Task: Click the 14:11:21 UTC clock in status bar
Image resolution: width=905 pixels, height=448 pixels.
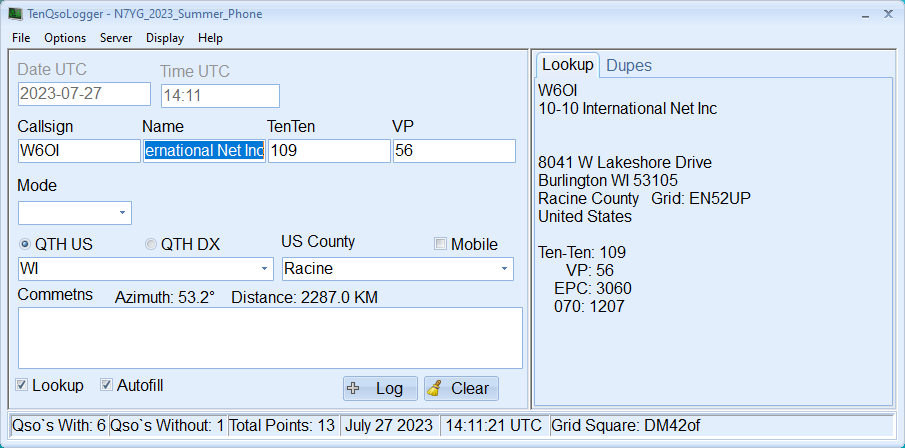Action: pos(494,426)
